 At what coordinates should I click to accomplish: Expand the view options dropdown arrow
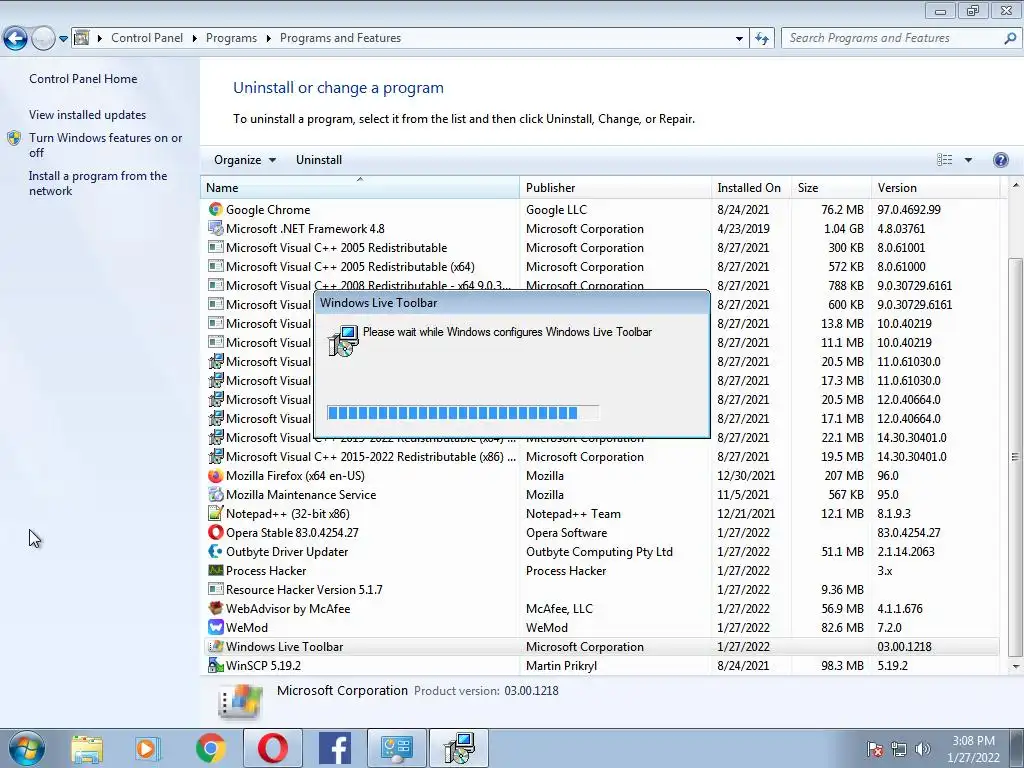pyautogui.click(x=968, y=160)
